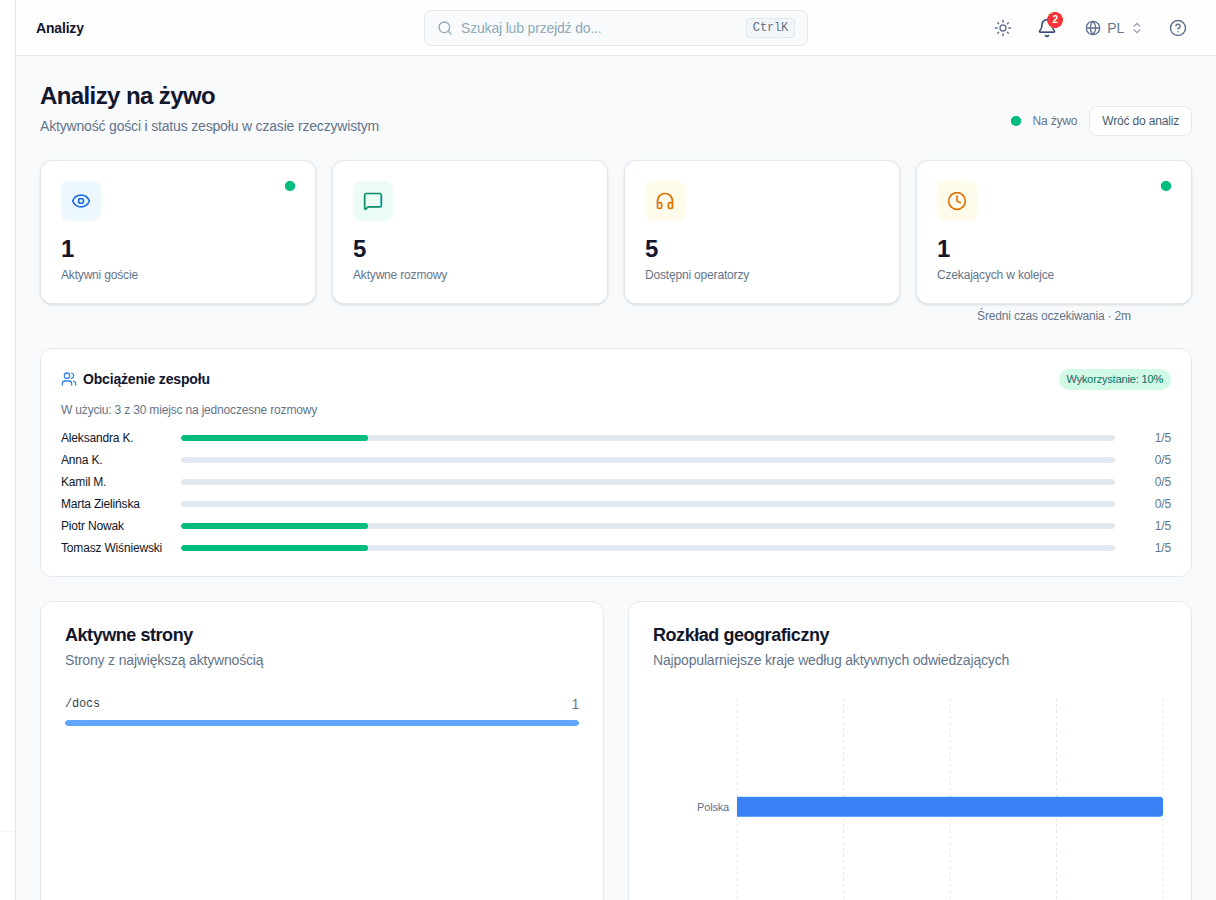This screenshot has height=900, width=1216.
Task: Click the headset icon for Dostępni operatorzy
Action: coord(665,201)
